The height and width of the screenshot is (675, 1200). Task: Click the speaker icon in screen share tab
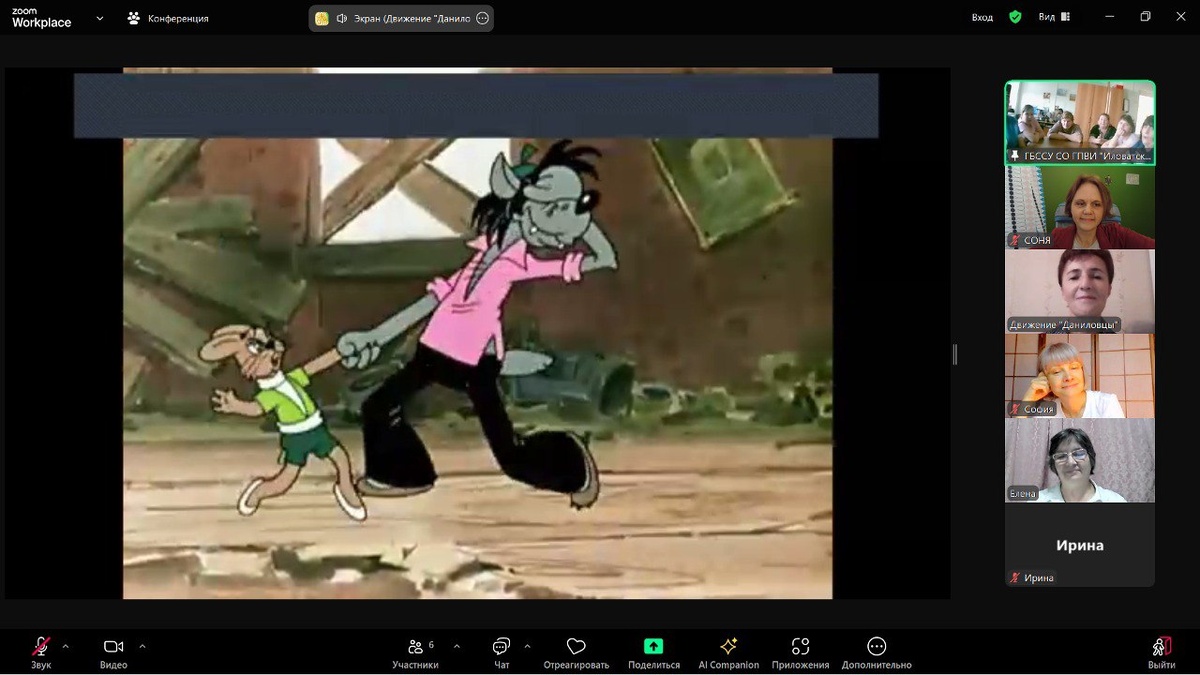pyautogui.click(x=342, y=18)
